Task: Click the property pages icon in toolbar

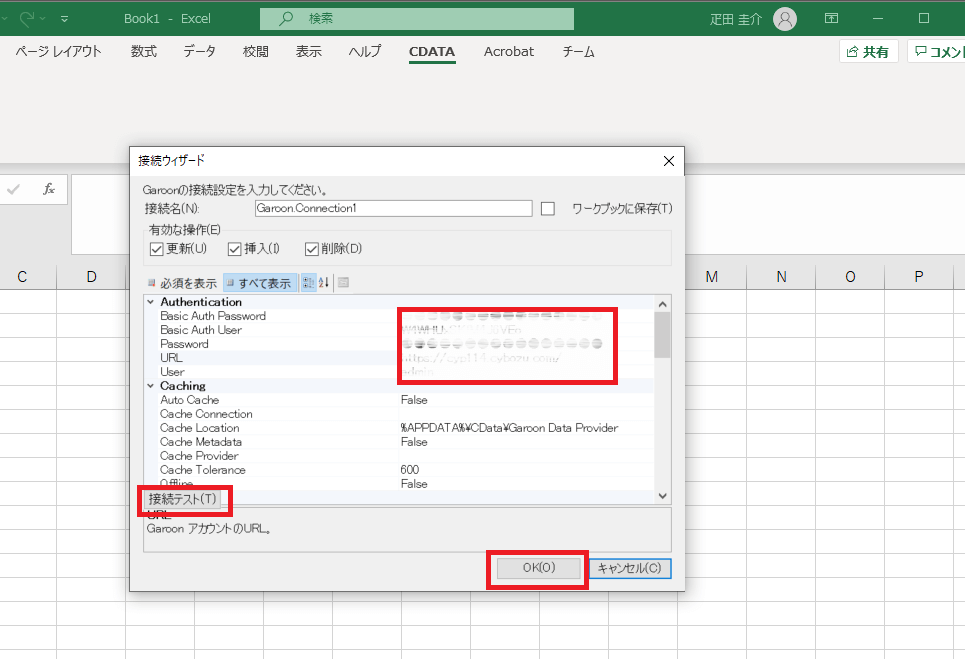Action: tap(343, 283)
